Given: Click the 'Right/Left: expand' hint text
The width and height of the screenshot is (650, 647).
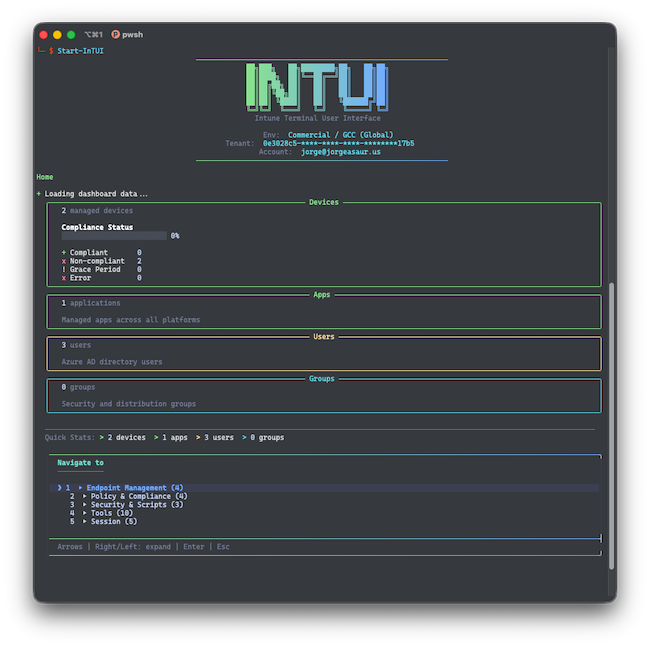Looking at the screenshot, I should pyautogui.click(x=133, y=547).
